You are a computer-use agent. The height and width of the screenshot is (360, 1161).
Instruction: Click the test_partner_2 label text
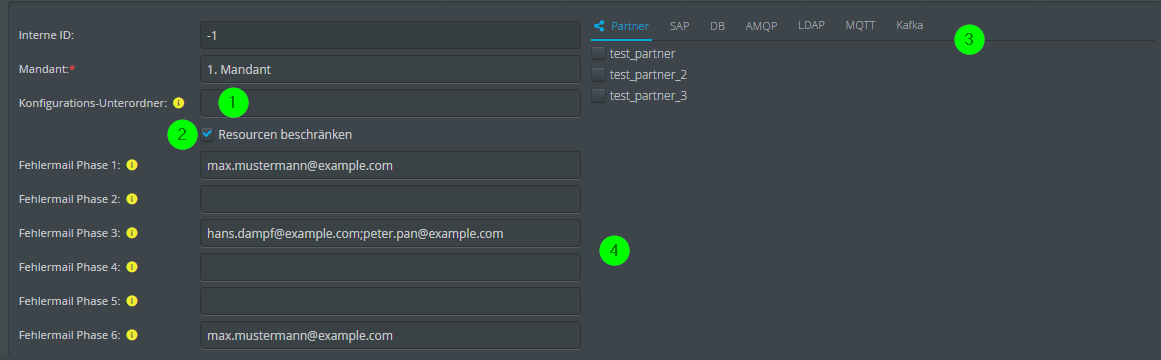pyautogui.click(x=648, y=75)
